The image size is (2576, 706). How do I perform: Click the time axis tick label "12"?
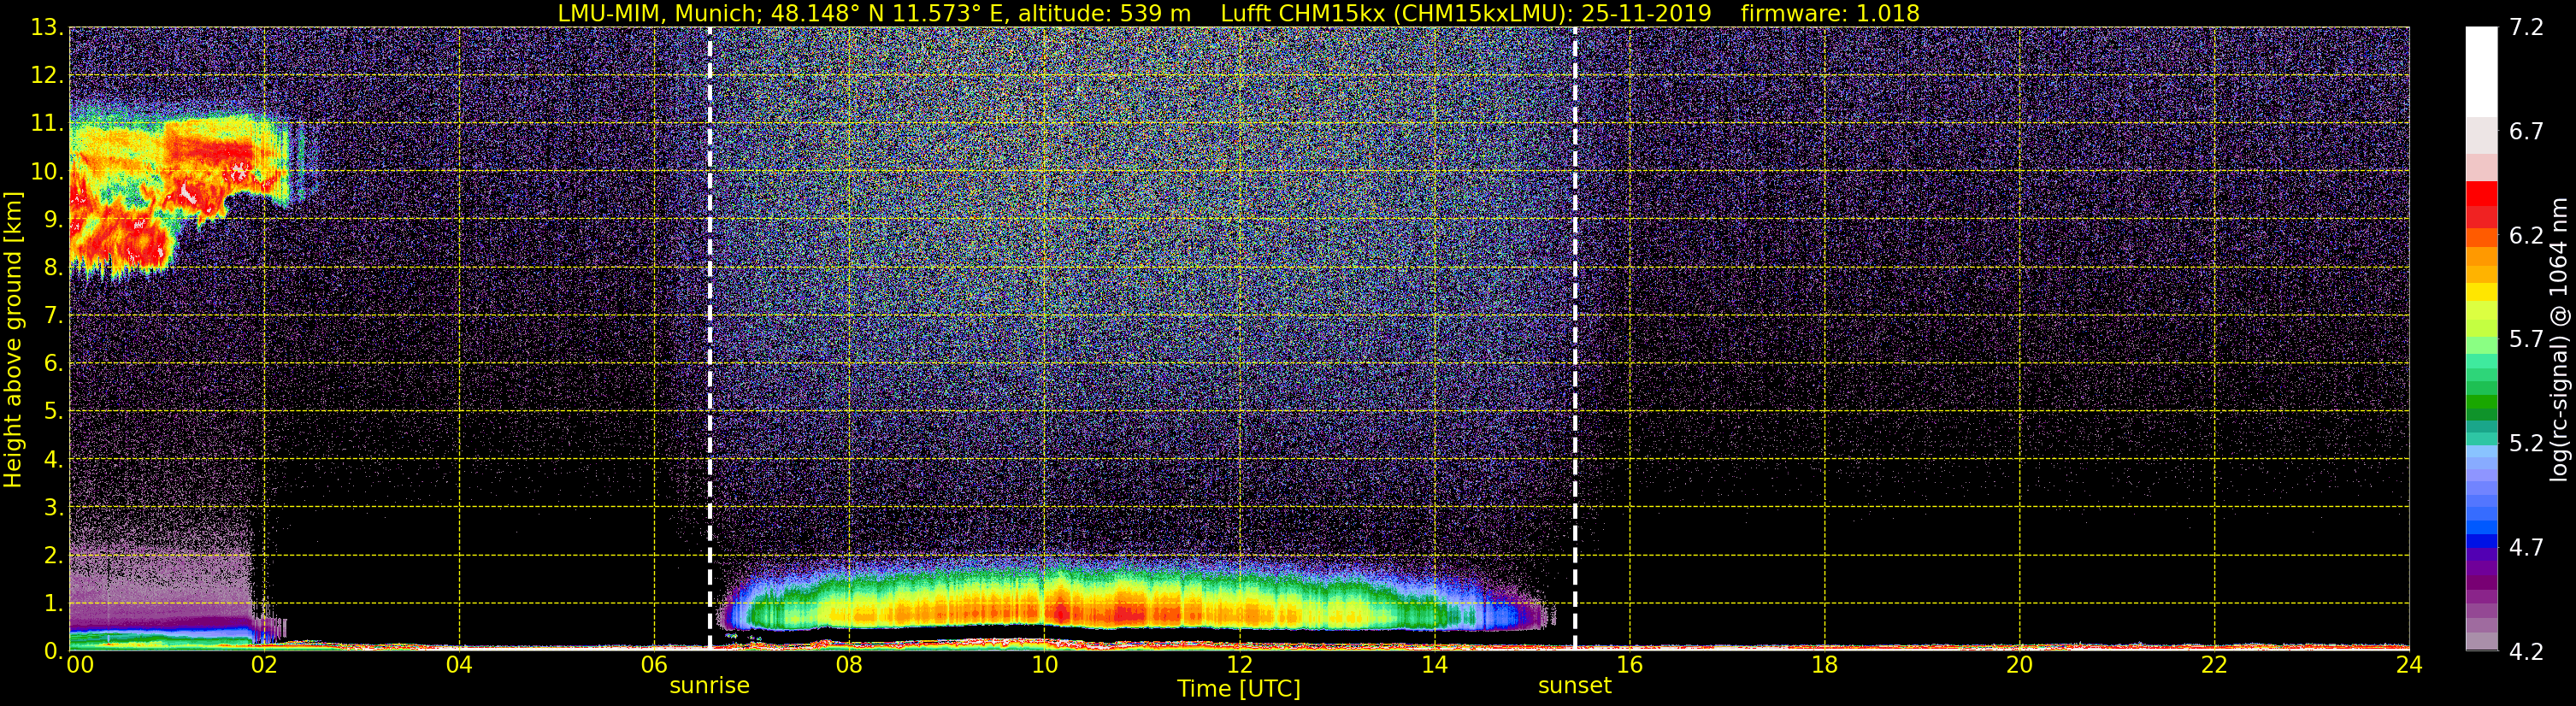tap(1239, 665)
